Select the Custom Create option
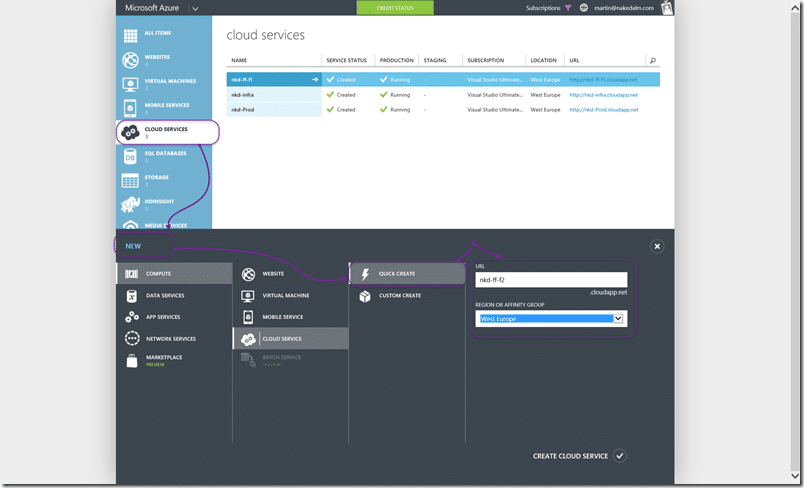Screen dimensions: 804x488 (x=407, y=295)
